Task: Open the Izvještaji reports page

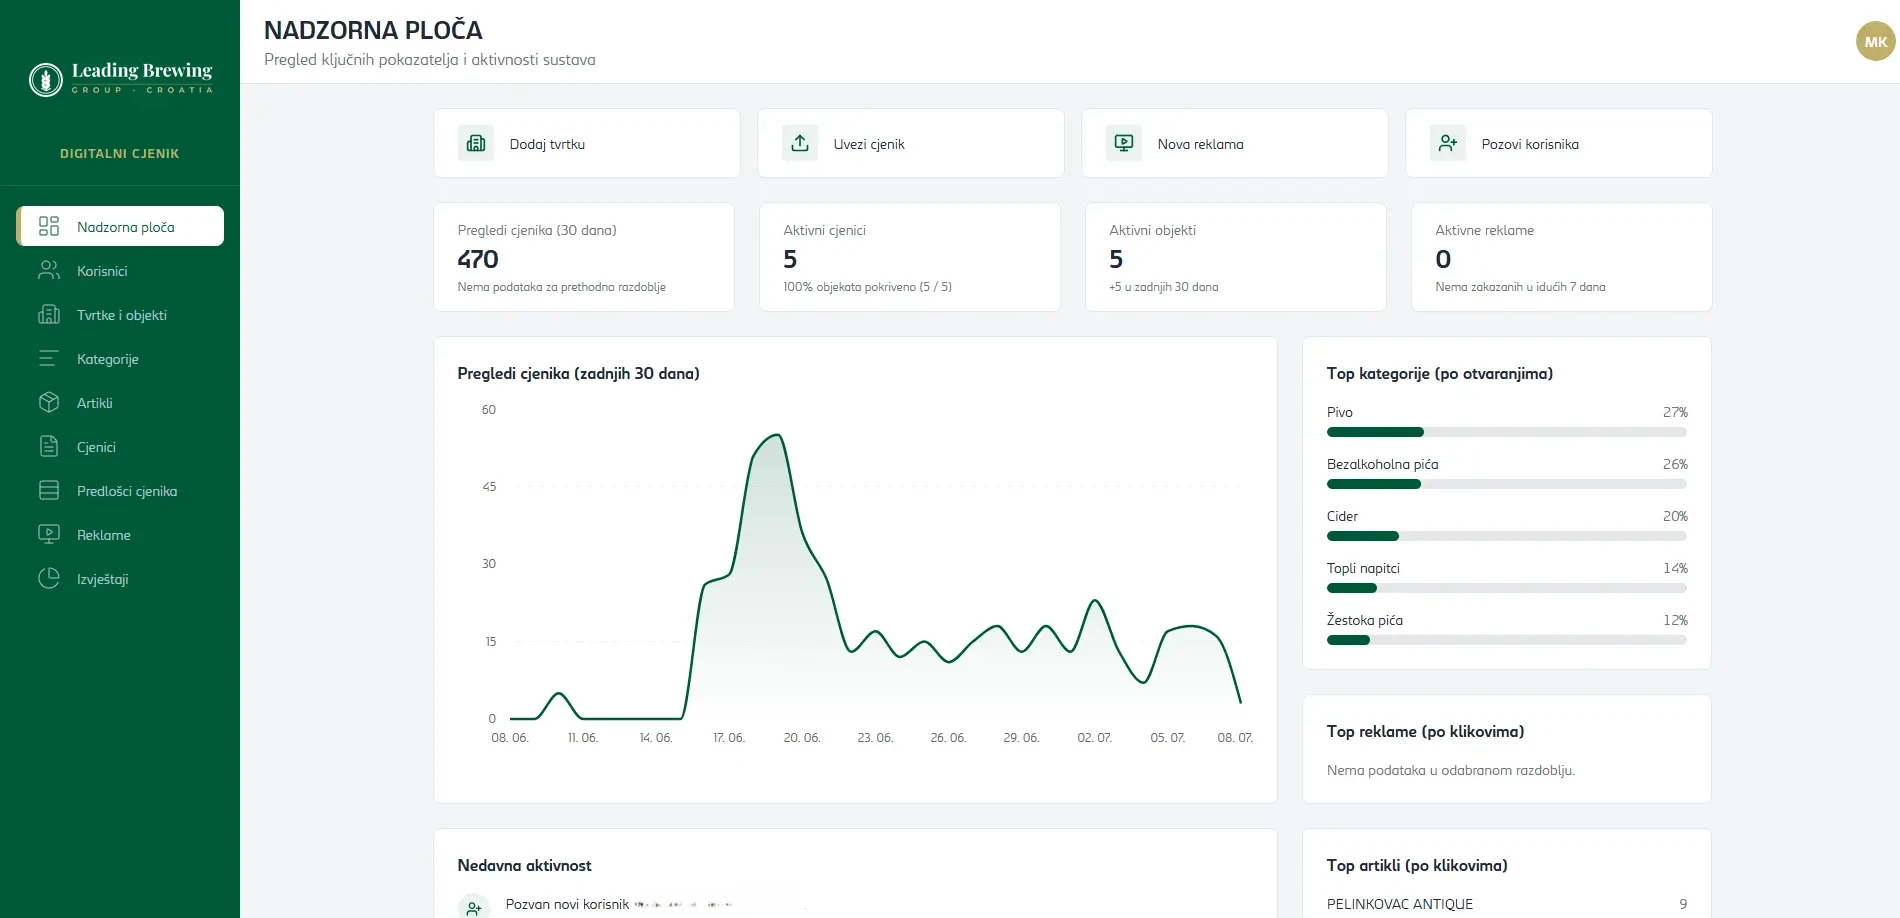Action: tap(120, 578)
